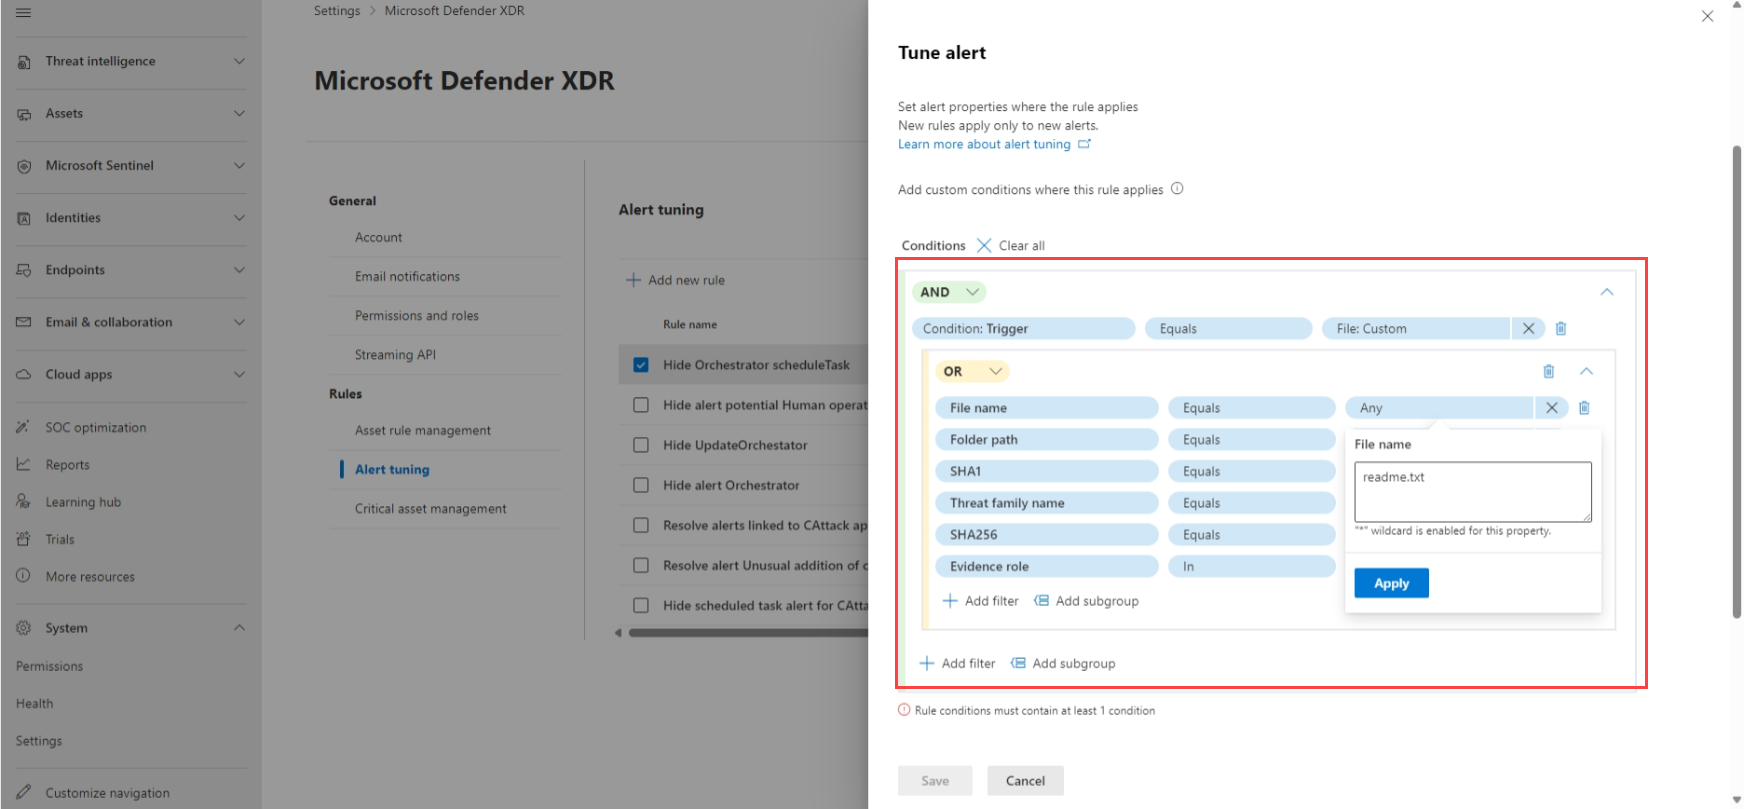Click the Endpoints icon in sidebar
The image size is (1744, 809).
point(24,270)
